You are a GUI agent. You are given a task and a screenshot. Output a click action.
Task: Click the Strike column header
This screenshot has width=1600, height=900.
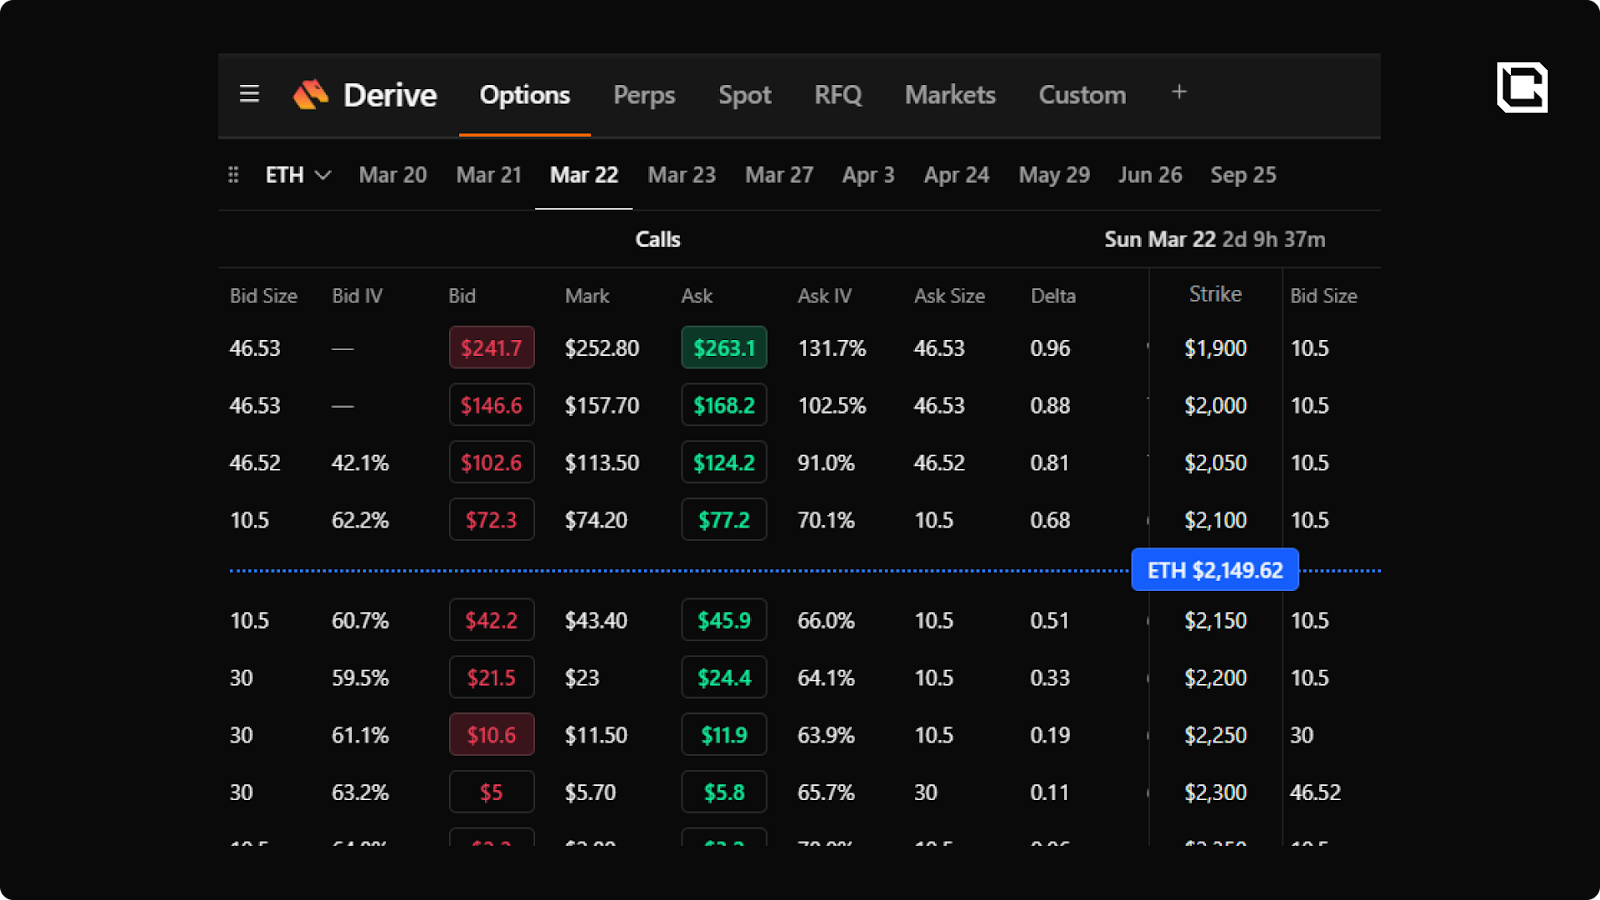click(x=1215, y=294)
